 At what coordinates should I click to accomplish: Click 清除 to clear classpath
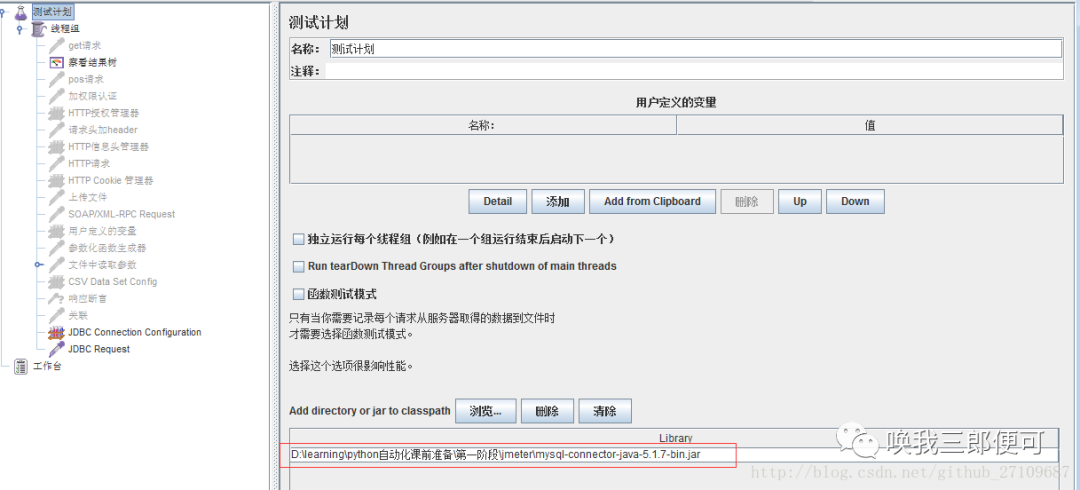coord(605,411)
